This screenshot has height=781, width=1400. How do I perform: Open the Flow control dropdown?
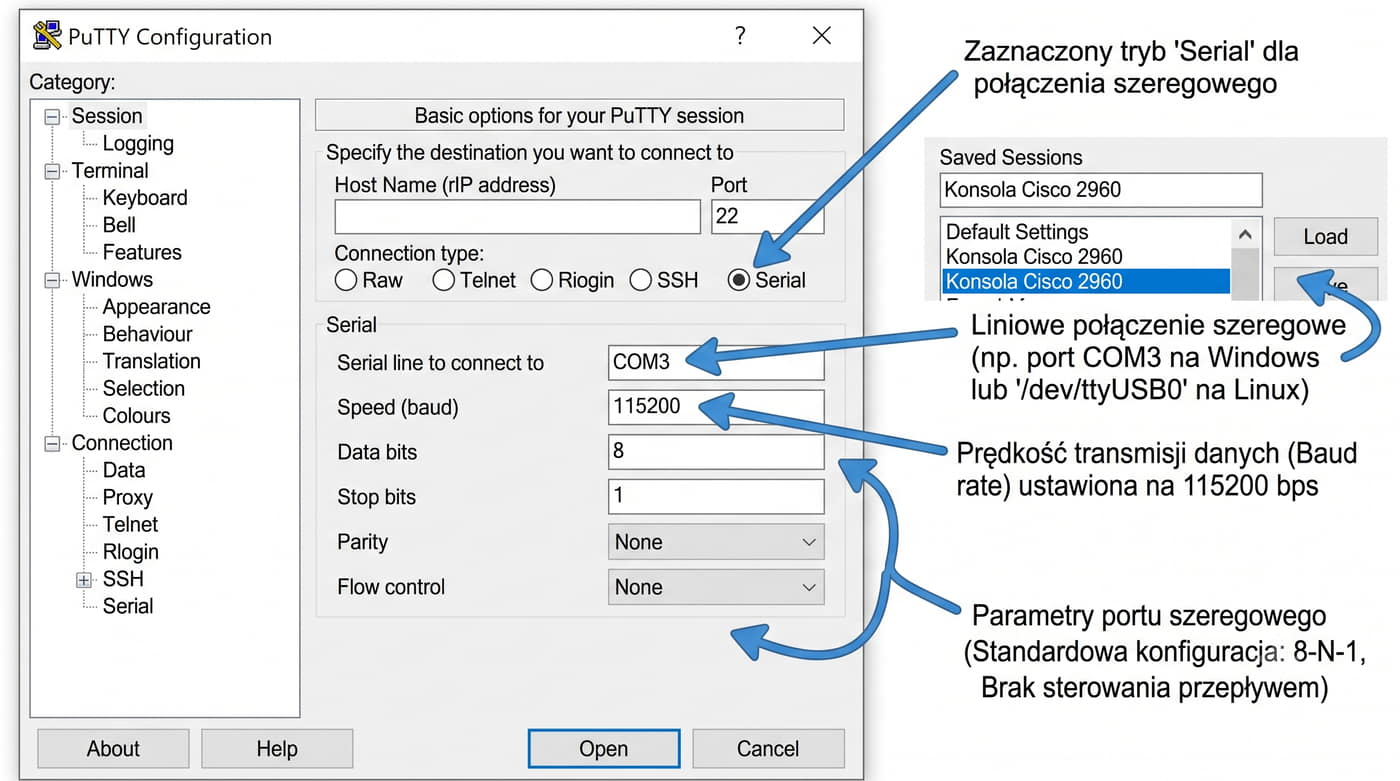tap(716, 587)
